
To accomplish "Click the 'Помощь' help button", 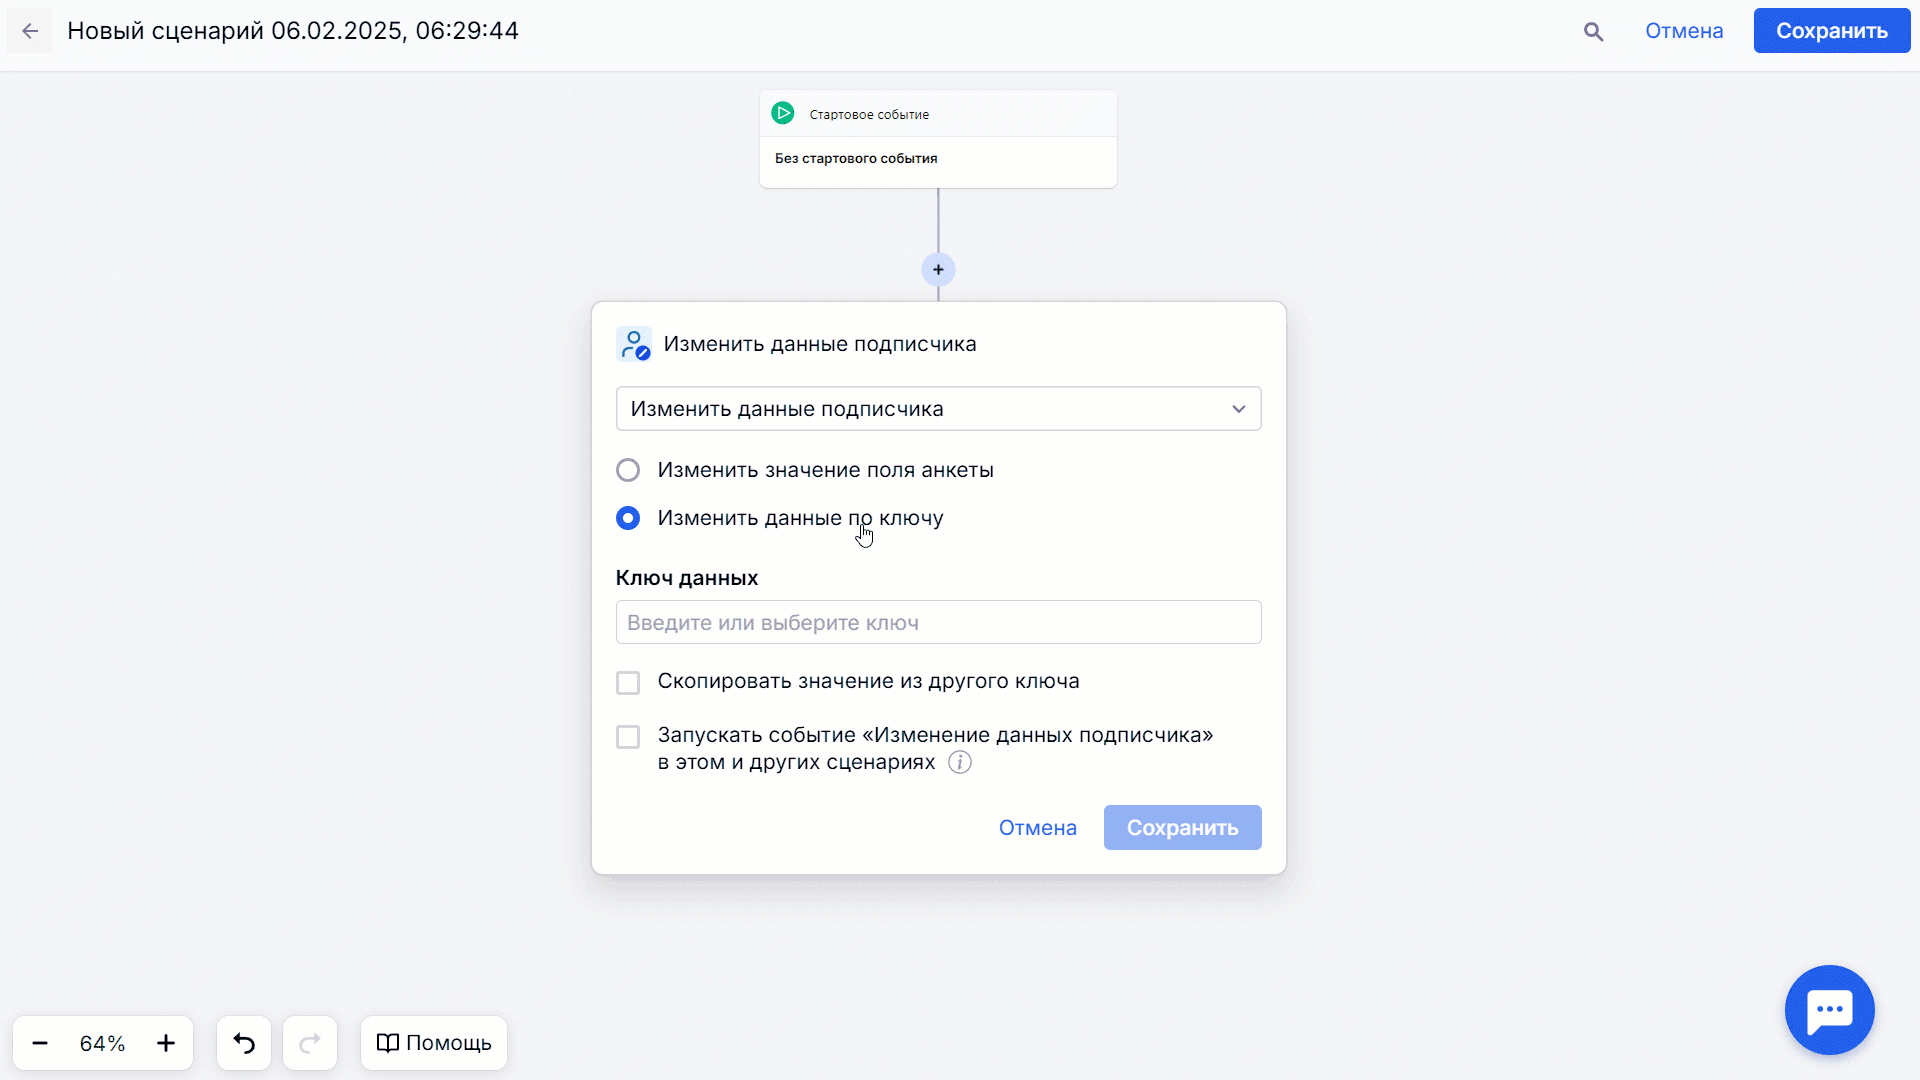I will pyautogui.click(x=433, y=1042).
